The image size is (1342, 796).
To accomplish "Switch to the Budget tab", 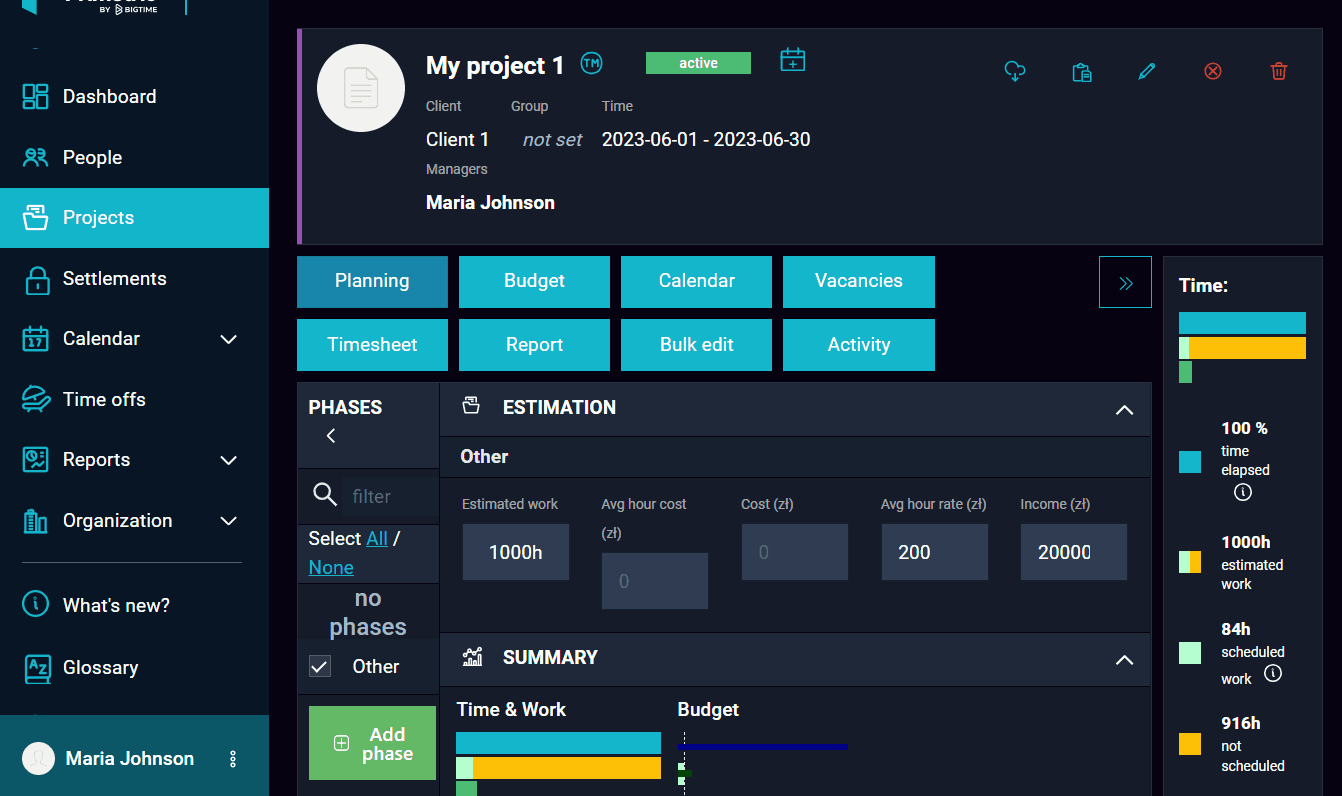I will click(534, 281).
